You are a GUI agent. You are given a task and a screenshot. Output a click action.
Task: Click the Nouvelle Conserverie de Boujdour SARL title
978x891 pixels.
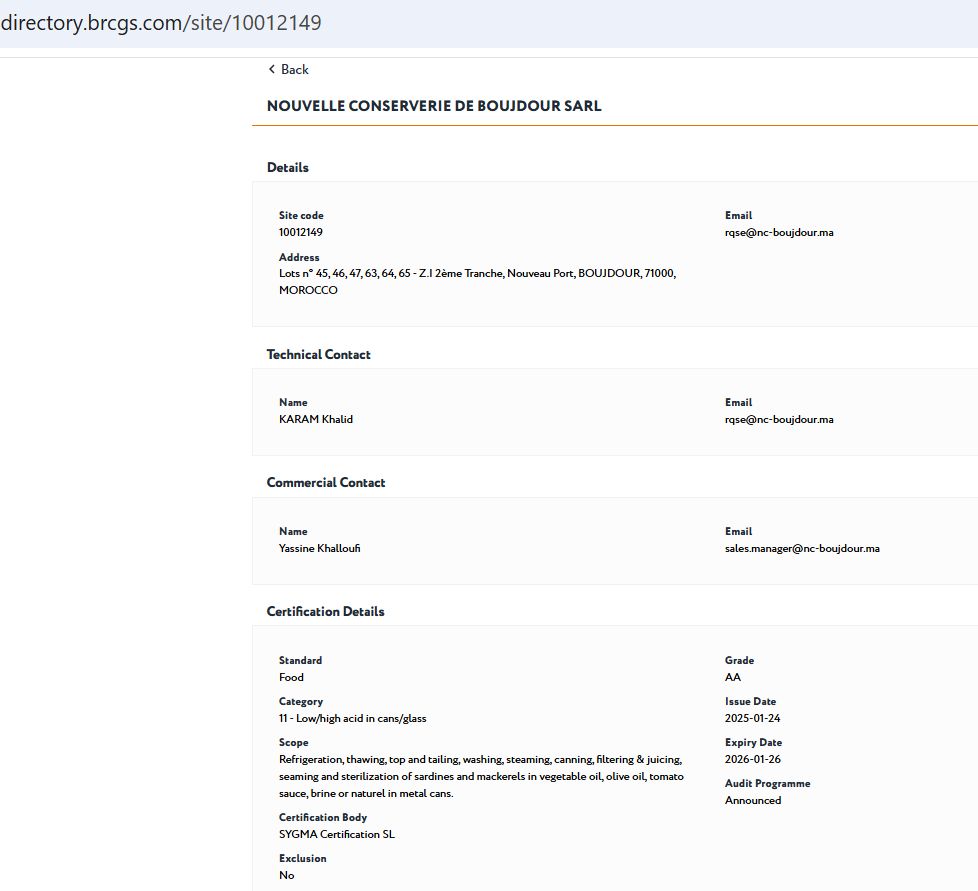[434, 106]
